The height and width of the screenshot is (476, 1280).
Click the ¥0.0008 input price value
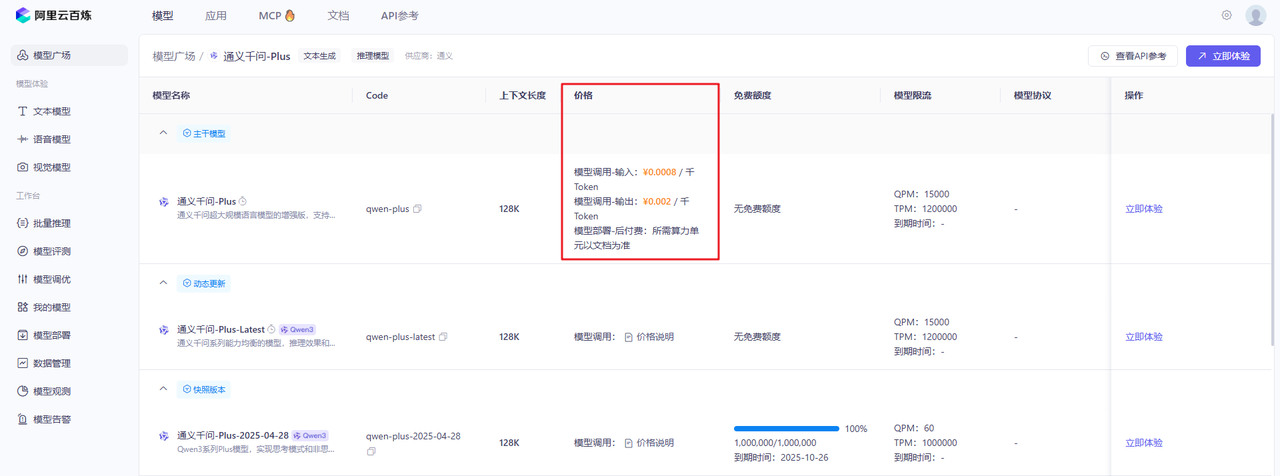click(659, 172)
